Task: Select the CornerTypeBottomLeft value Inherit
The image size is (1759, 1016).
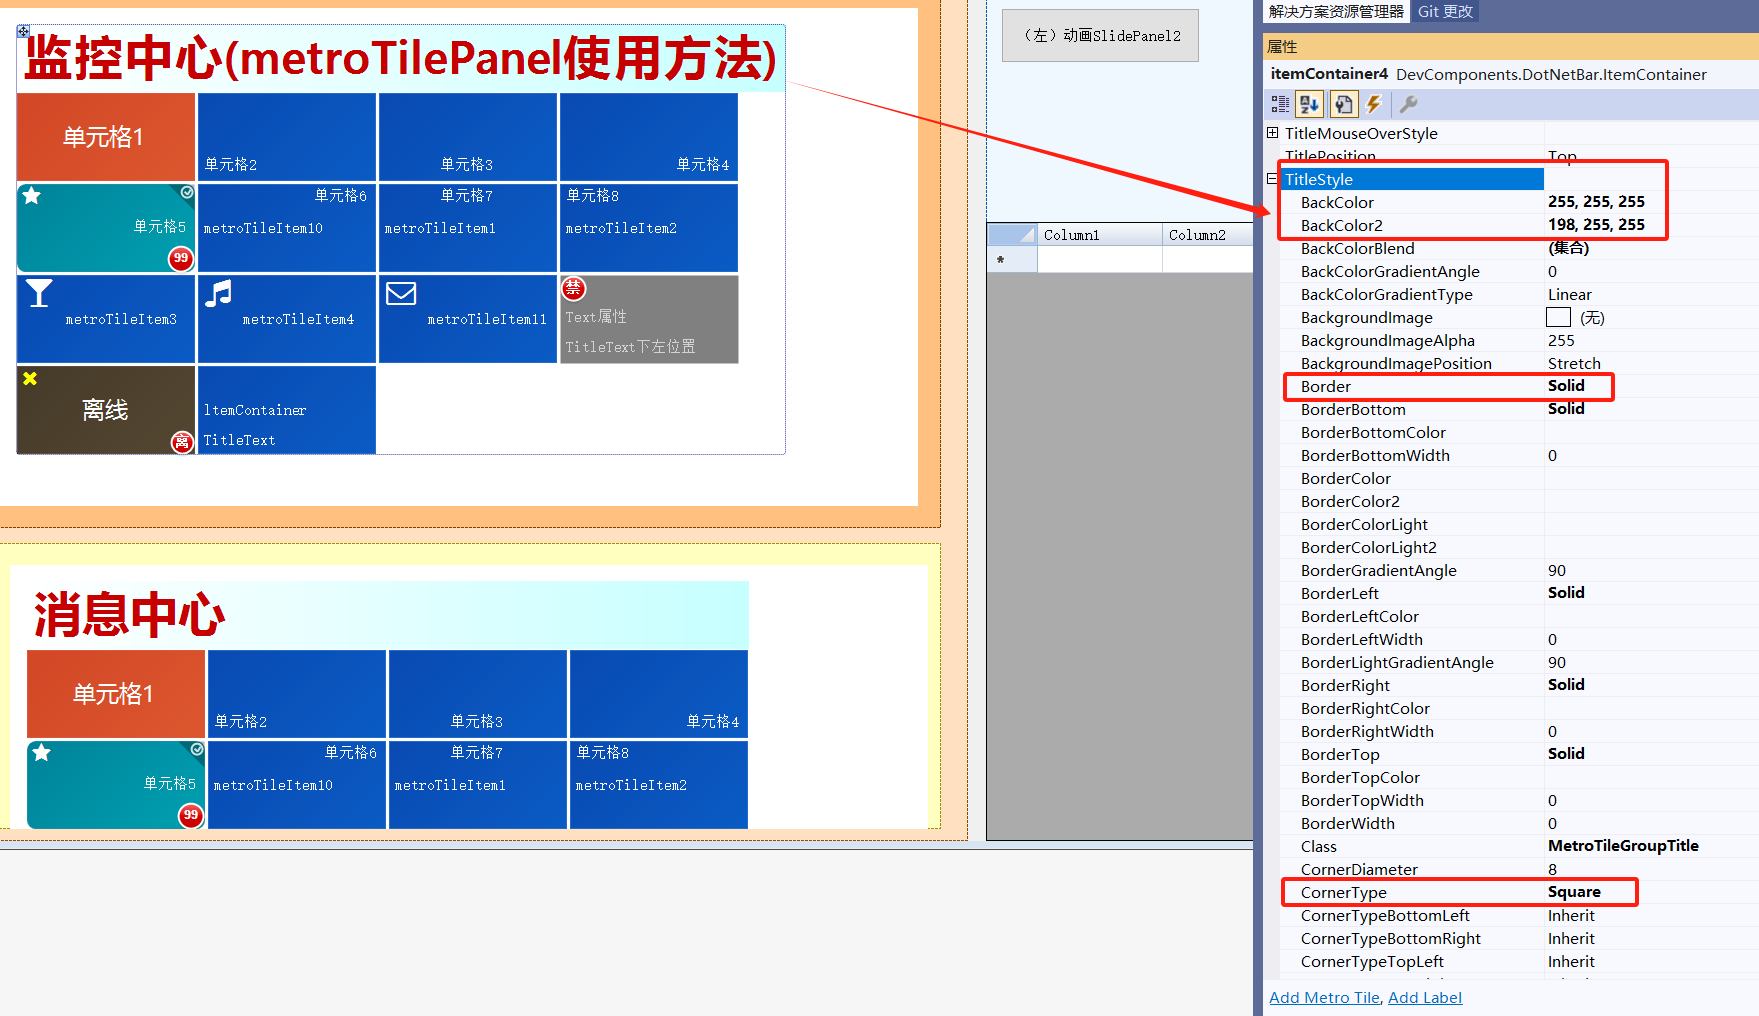Action: click(1571, 916)
